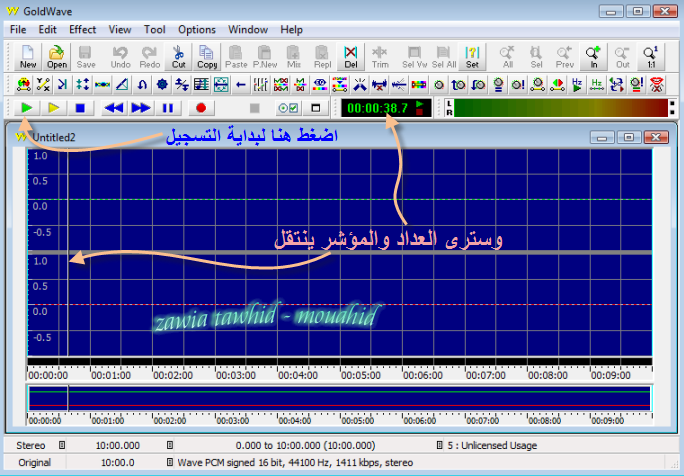
Task: Click the Copy toolbar icon
Action: [x=207, y=56]
